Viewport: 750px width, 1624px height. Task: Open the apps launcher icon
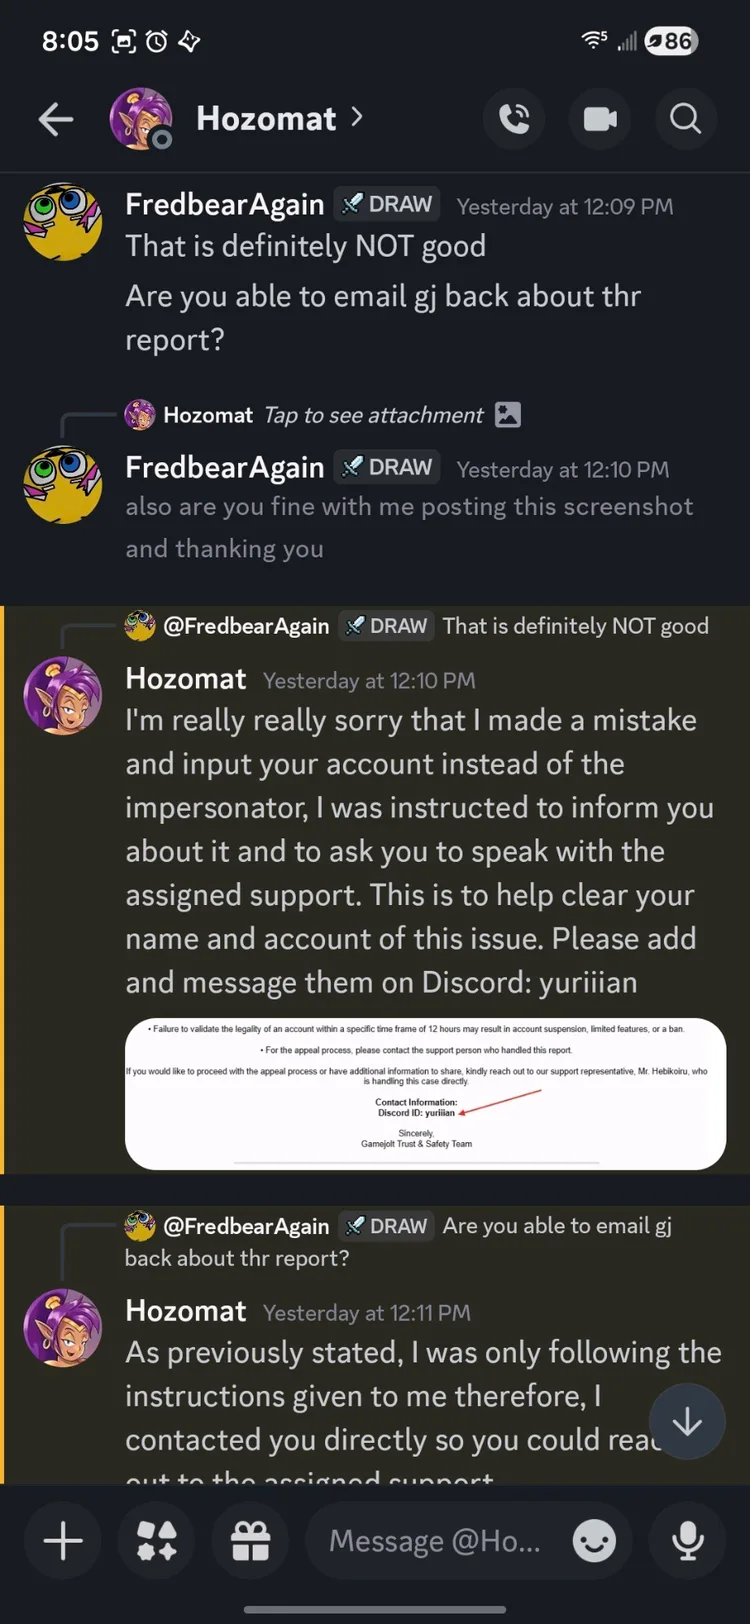157,1540
